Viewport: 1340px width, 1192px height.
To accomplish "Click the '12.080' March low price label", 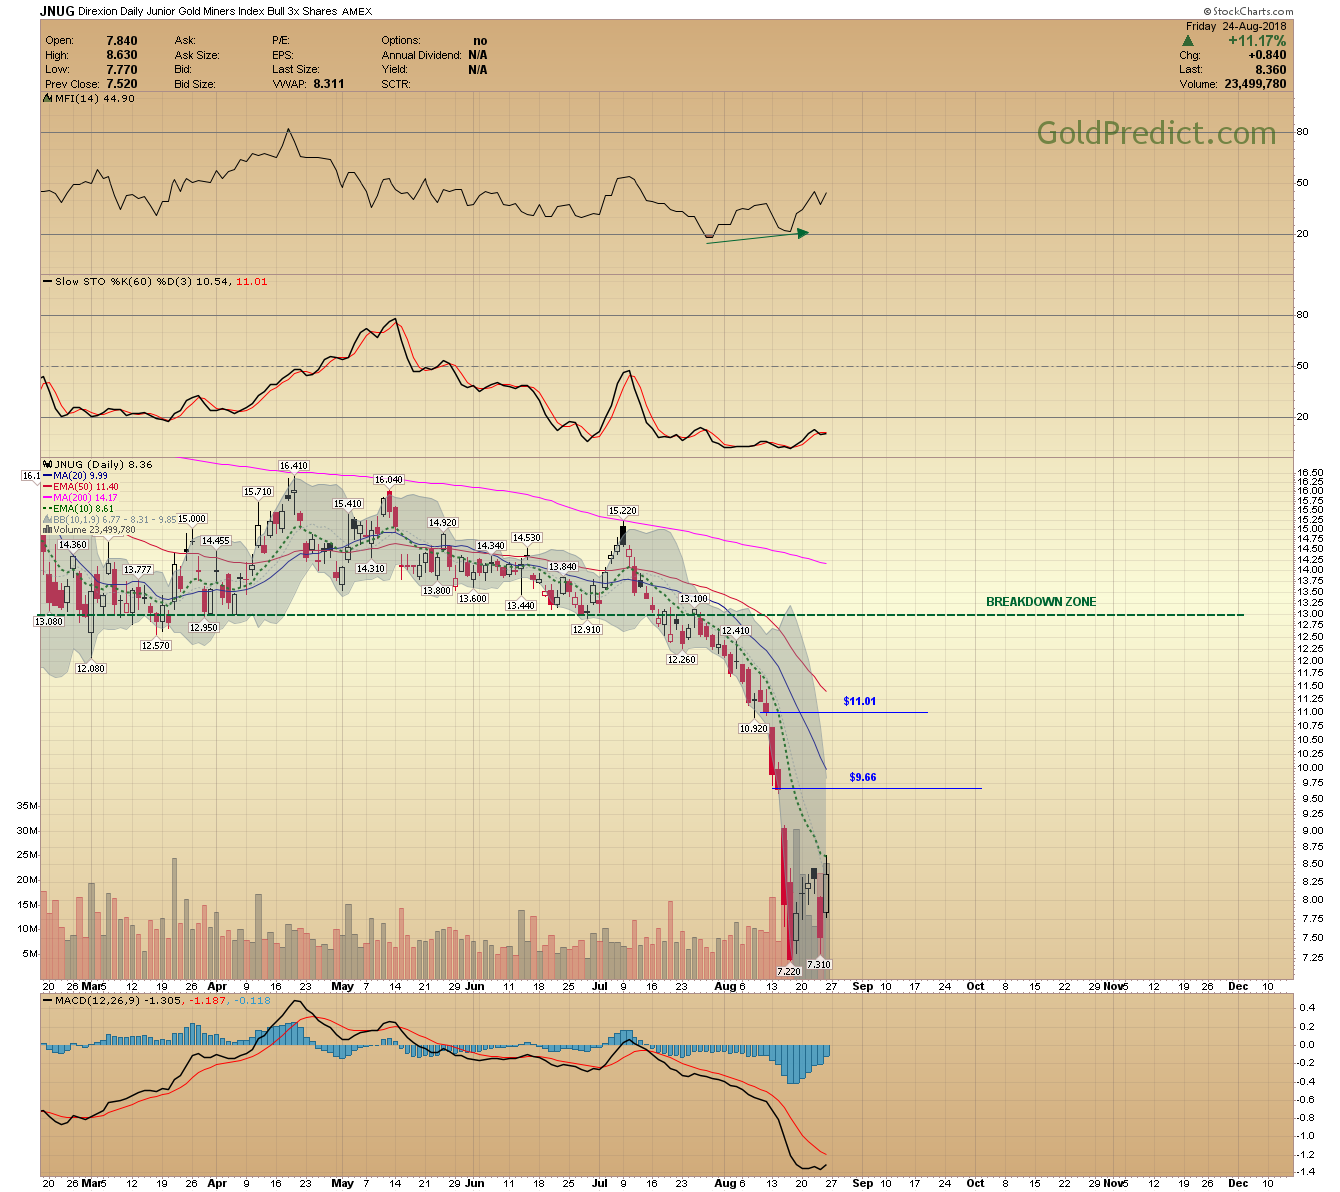I will [90, 669].
